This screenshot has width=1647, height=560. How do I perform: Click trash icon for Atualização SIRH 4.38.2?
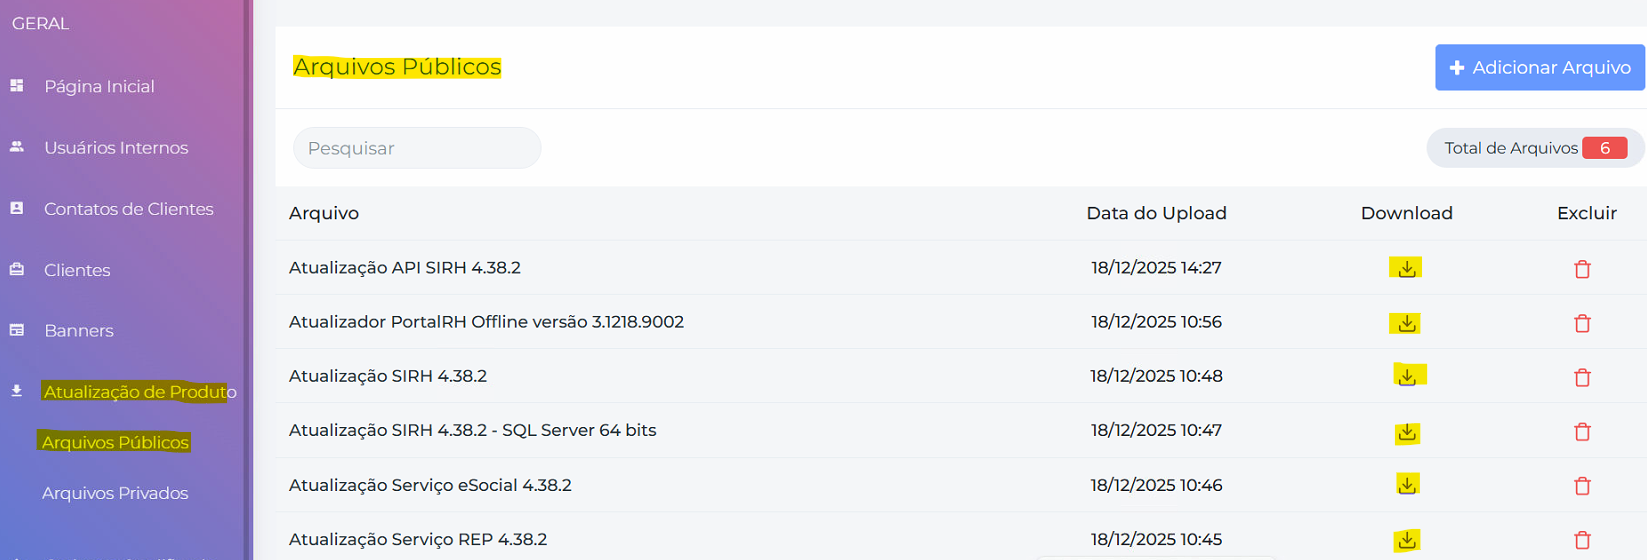(1582, 377)
